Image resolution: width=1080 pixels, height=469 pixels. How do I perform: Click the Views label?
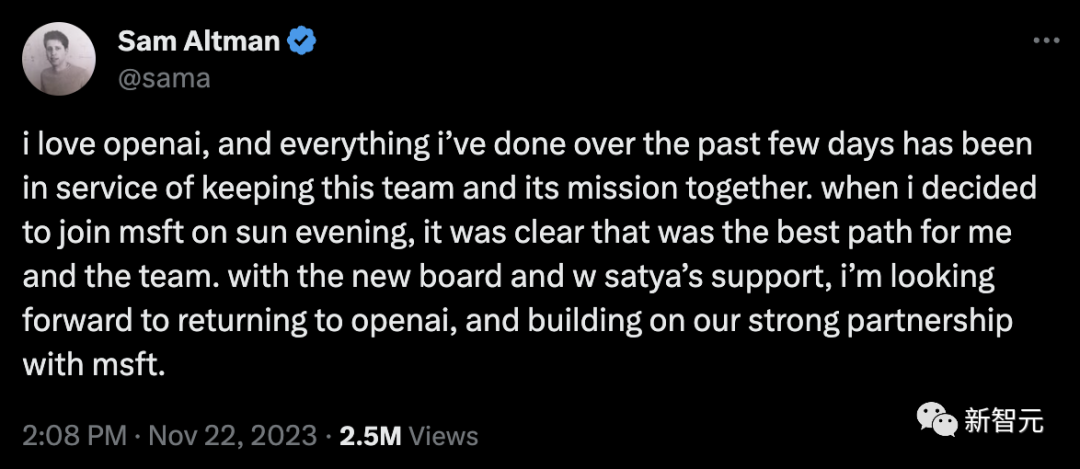pyautogui.click(x=444, y=436)
